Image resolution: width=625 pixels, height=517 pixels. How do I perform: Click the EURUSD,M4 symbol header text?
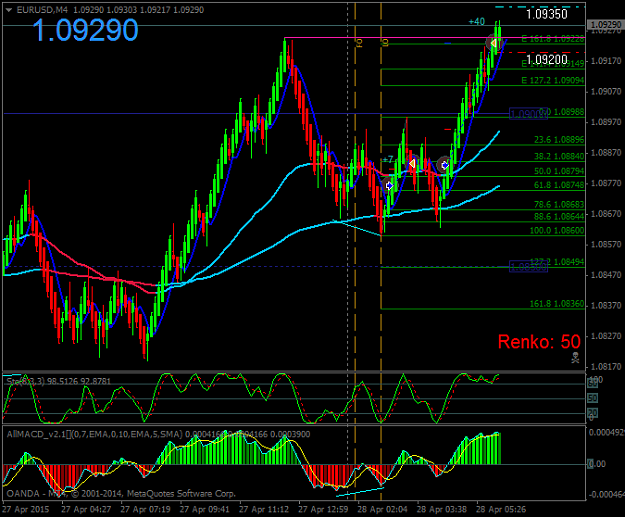coord(42,10)
